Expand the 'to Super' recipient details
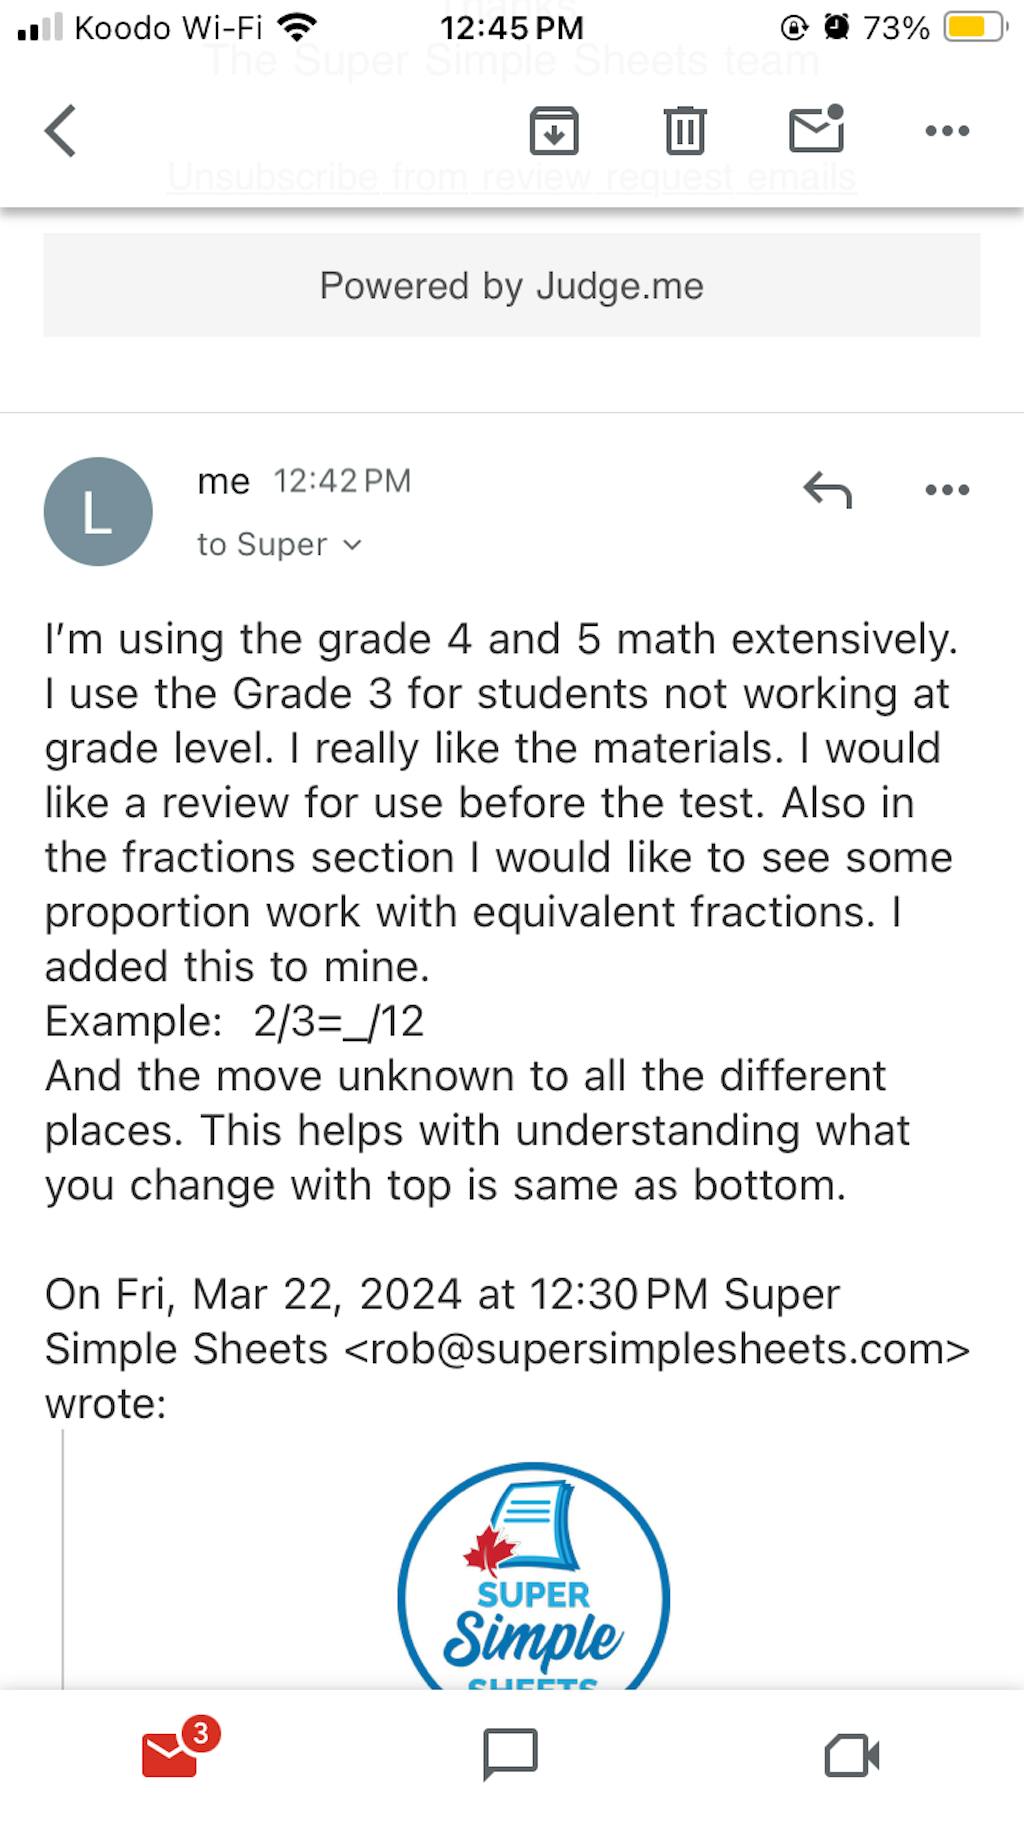Screen dimensions: 1024x1821 (279, 544)
